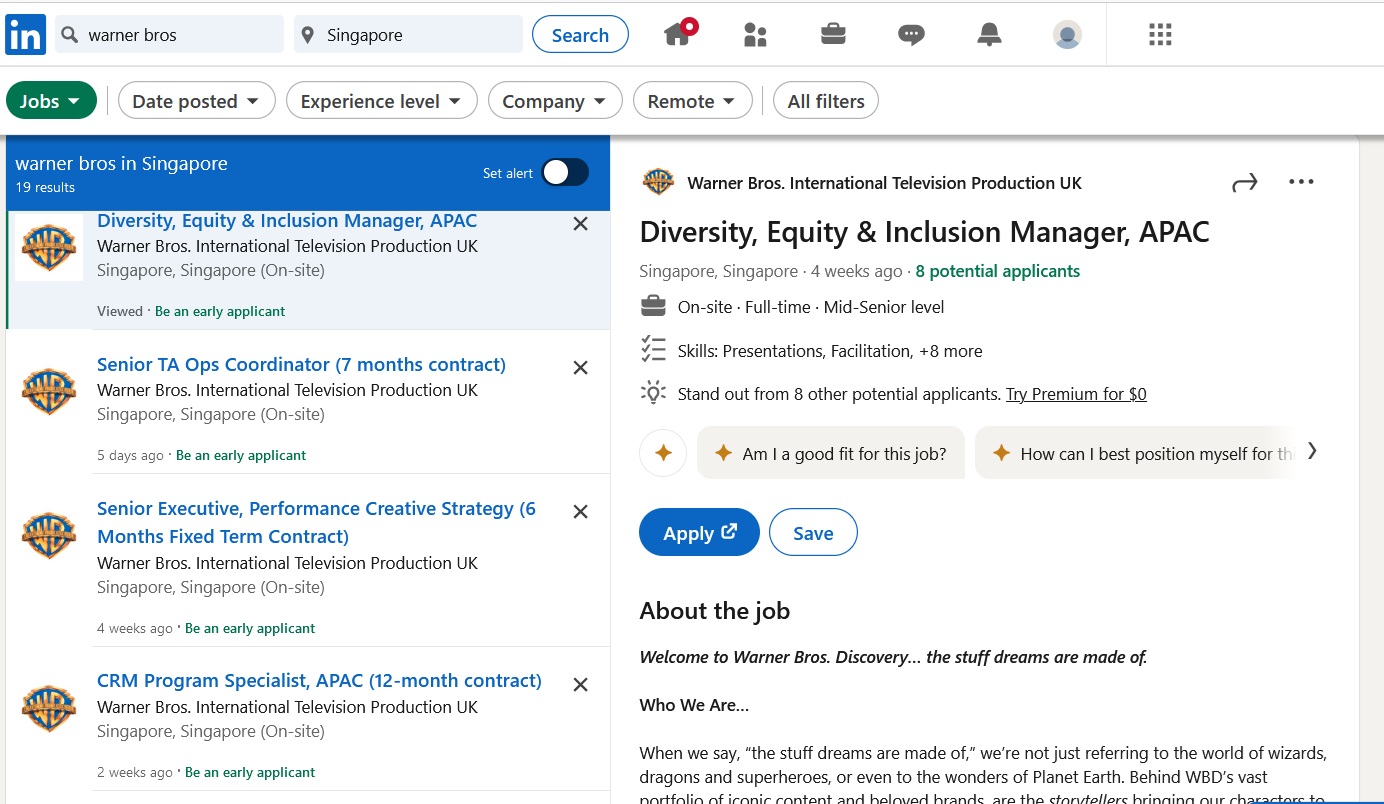Click the 'About the job' heading

pos(715,611)
